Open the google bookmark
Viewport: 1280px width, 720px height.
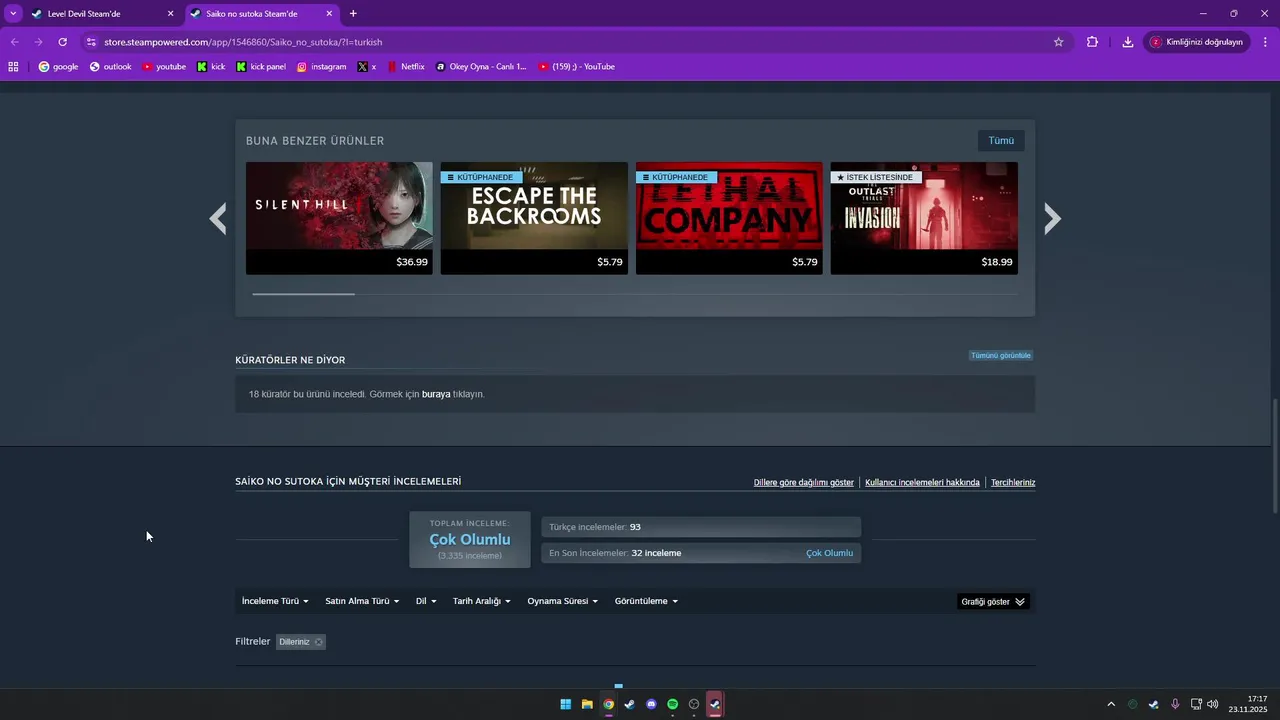[x=58, y=67]
